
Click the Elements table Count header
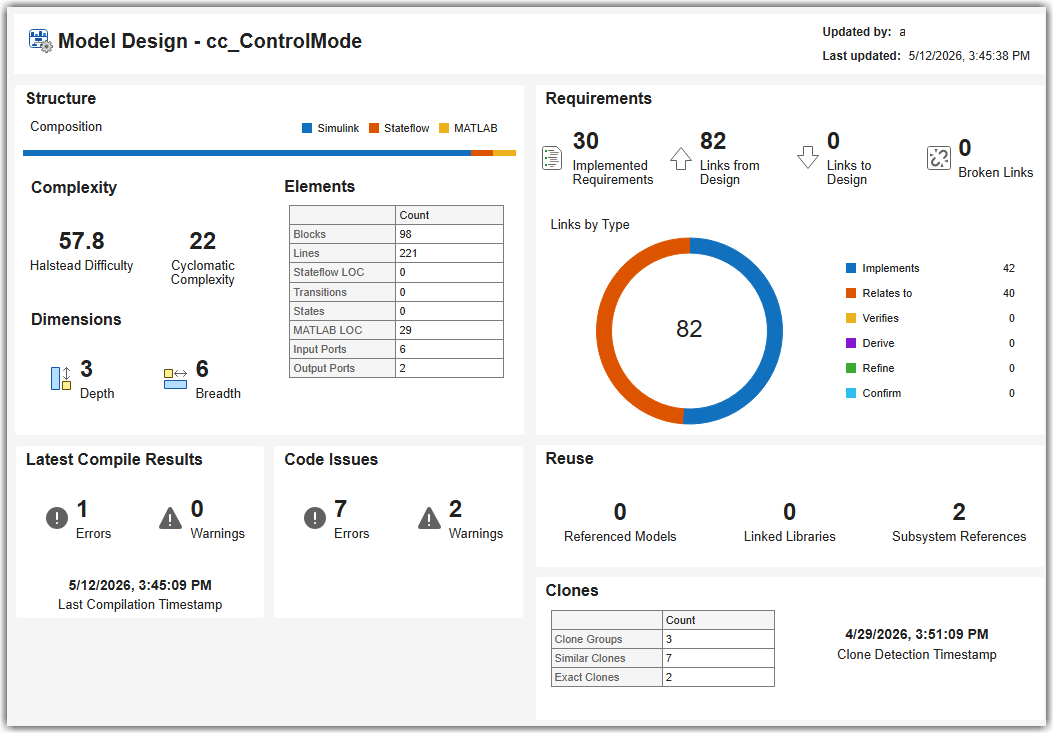pos(449,215)
